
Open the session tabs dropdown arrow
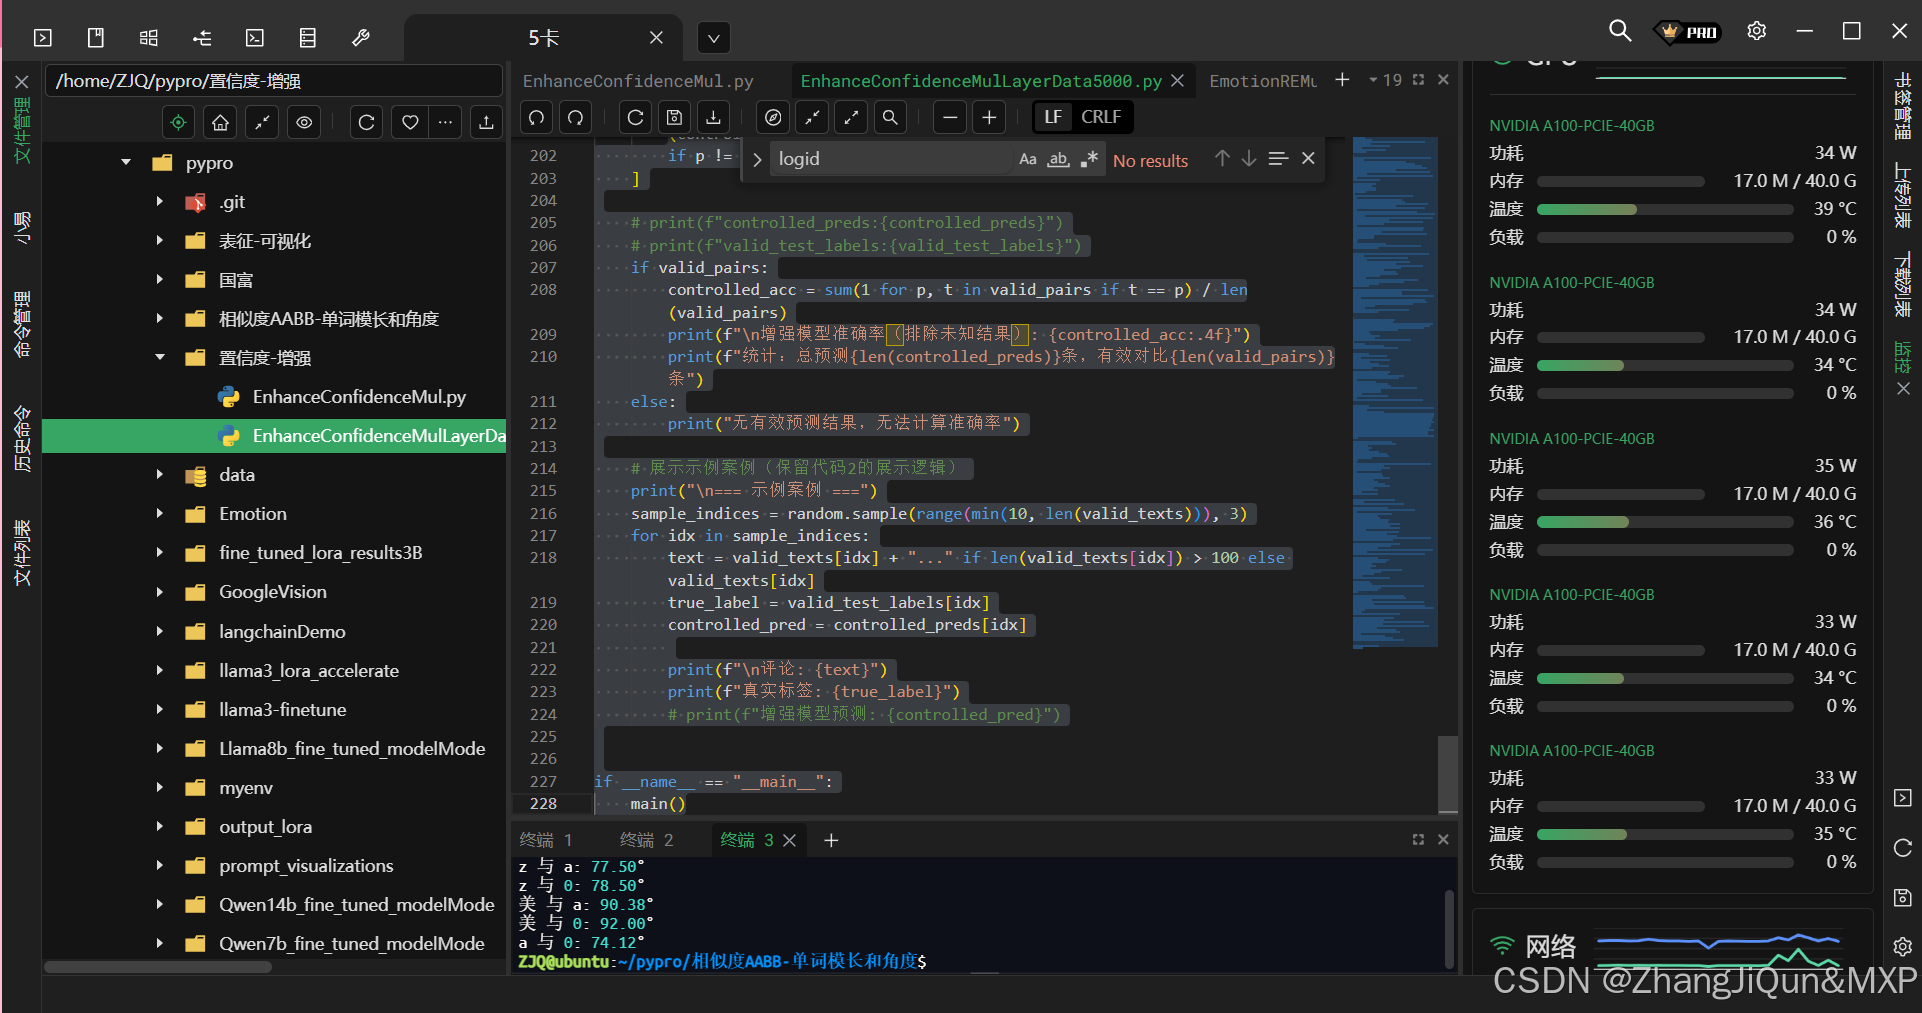coord(713,39)
